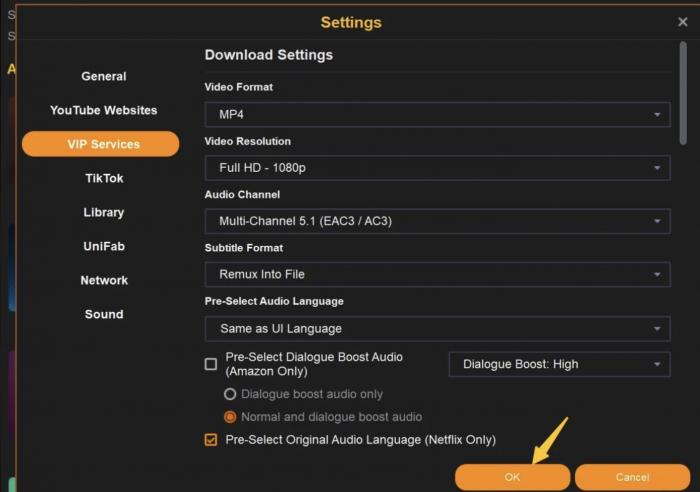This screenshot has height=492, width=700.
Task: Click the Subtitle Format label
Action: click(244, 248)
